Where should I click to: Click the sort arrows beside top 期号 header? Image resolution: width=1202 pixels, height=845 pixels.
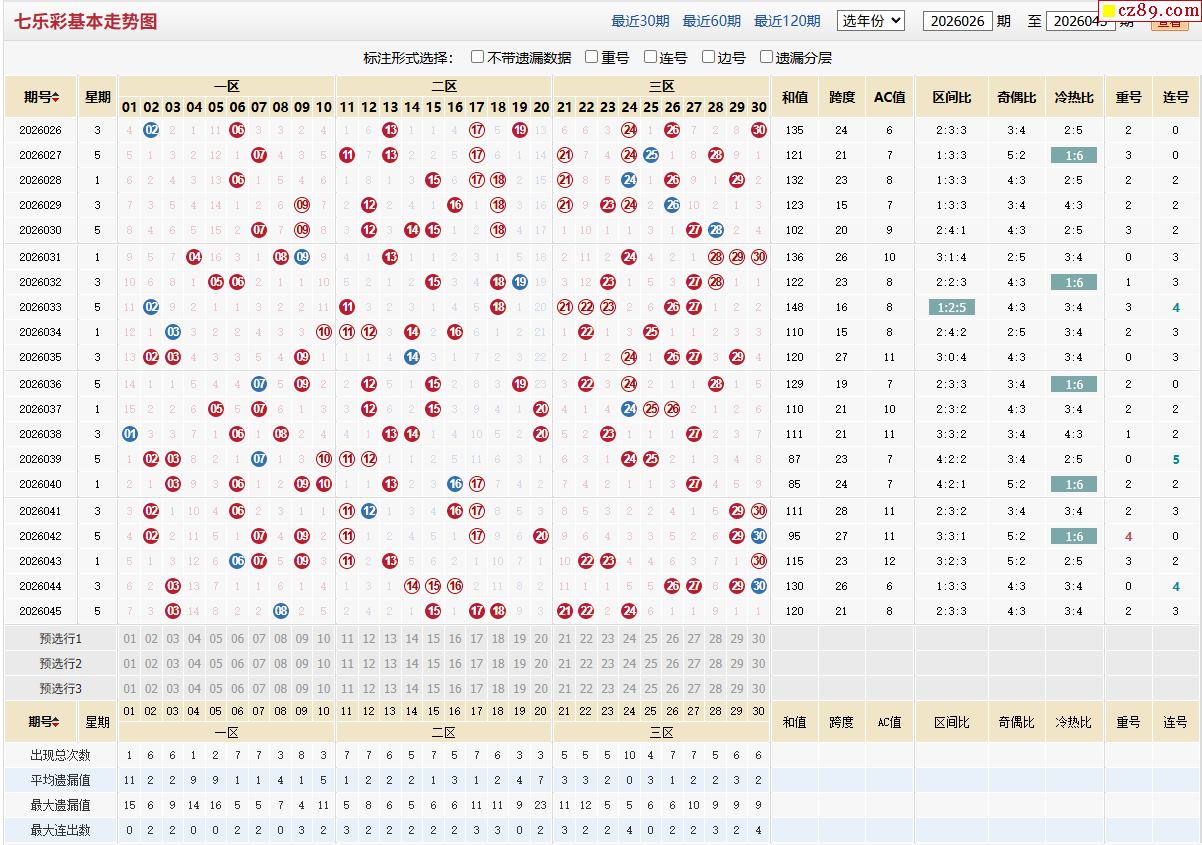[56, 97]
